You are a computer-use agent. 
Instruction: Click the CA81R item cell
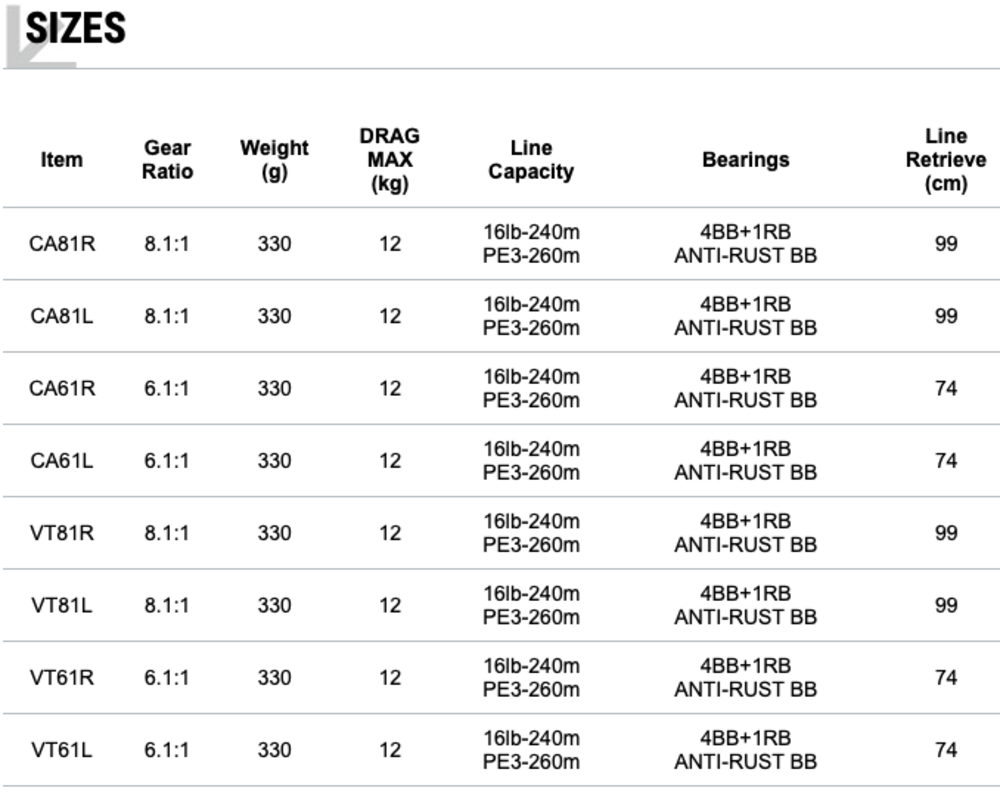[x=62, y=244]
